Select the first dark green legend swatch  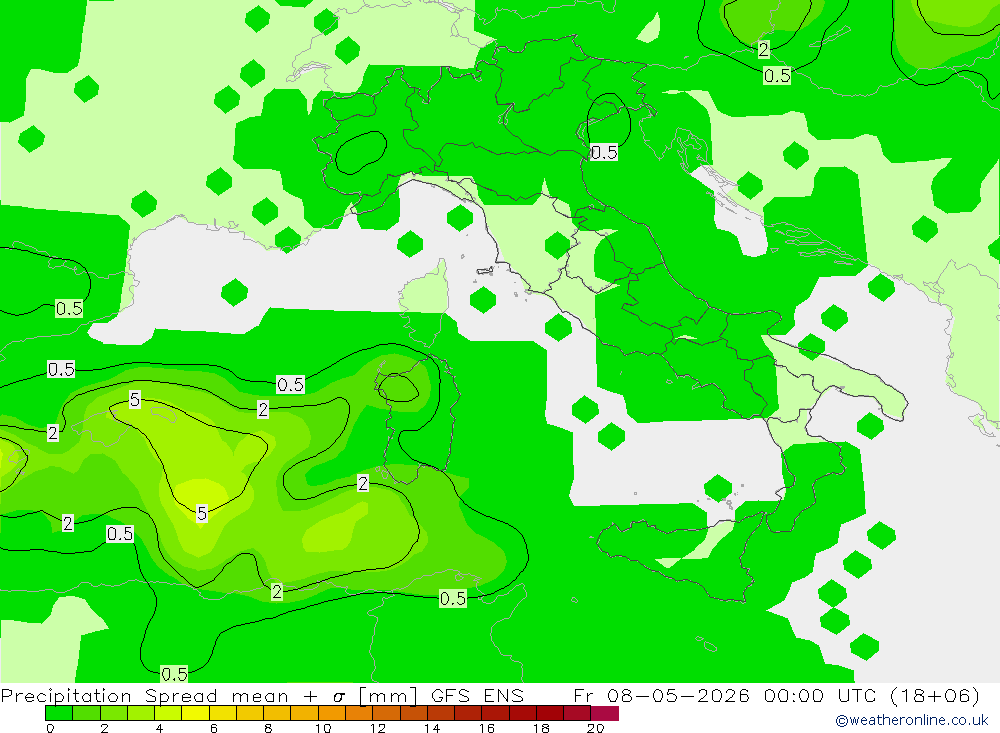tap(59, 713)
